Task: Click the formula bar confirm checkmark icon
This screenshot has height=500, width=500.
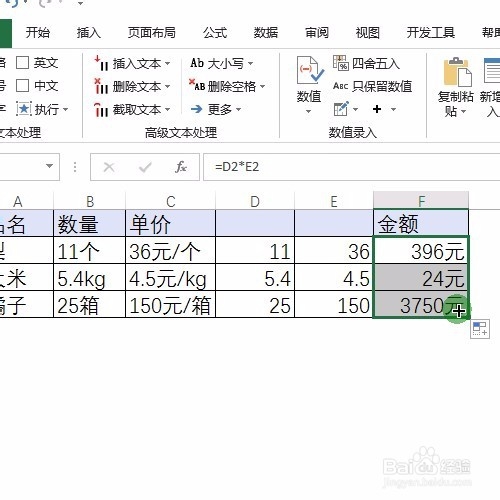Action: pos(145,167)
